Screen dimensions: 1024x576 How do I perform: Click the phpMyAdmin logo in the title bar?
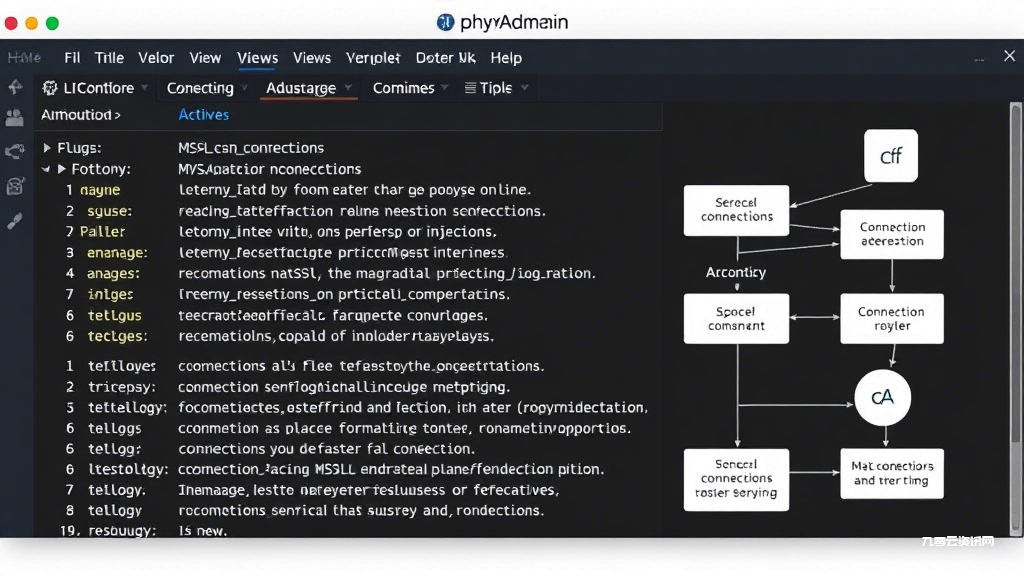[445, 22]
